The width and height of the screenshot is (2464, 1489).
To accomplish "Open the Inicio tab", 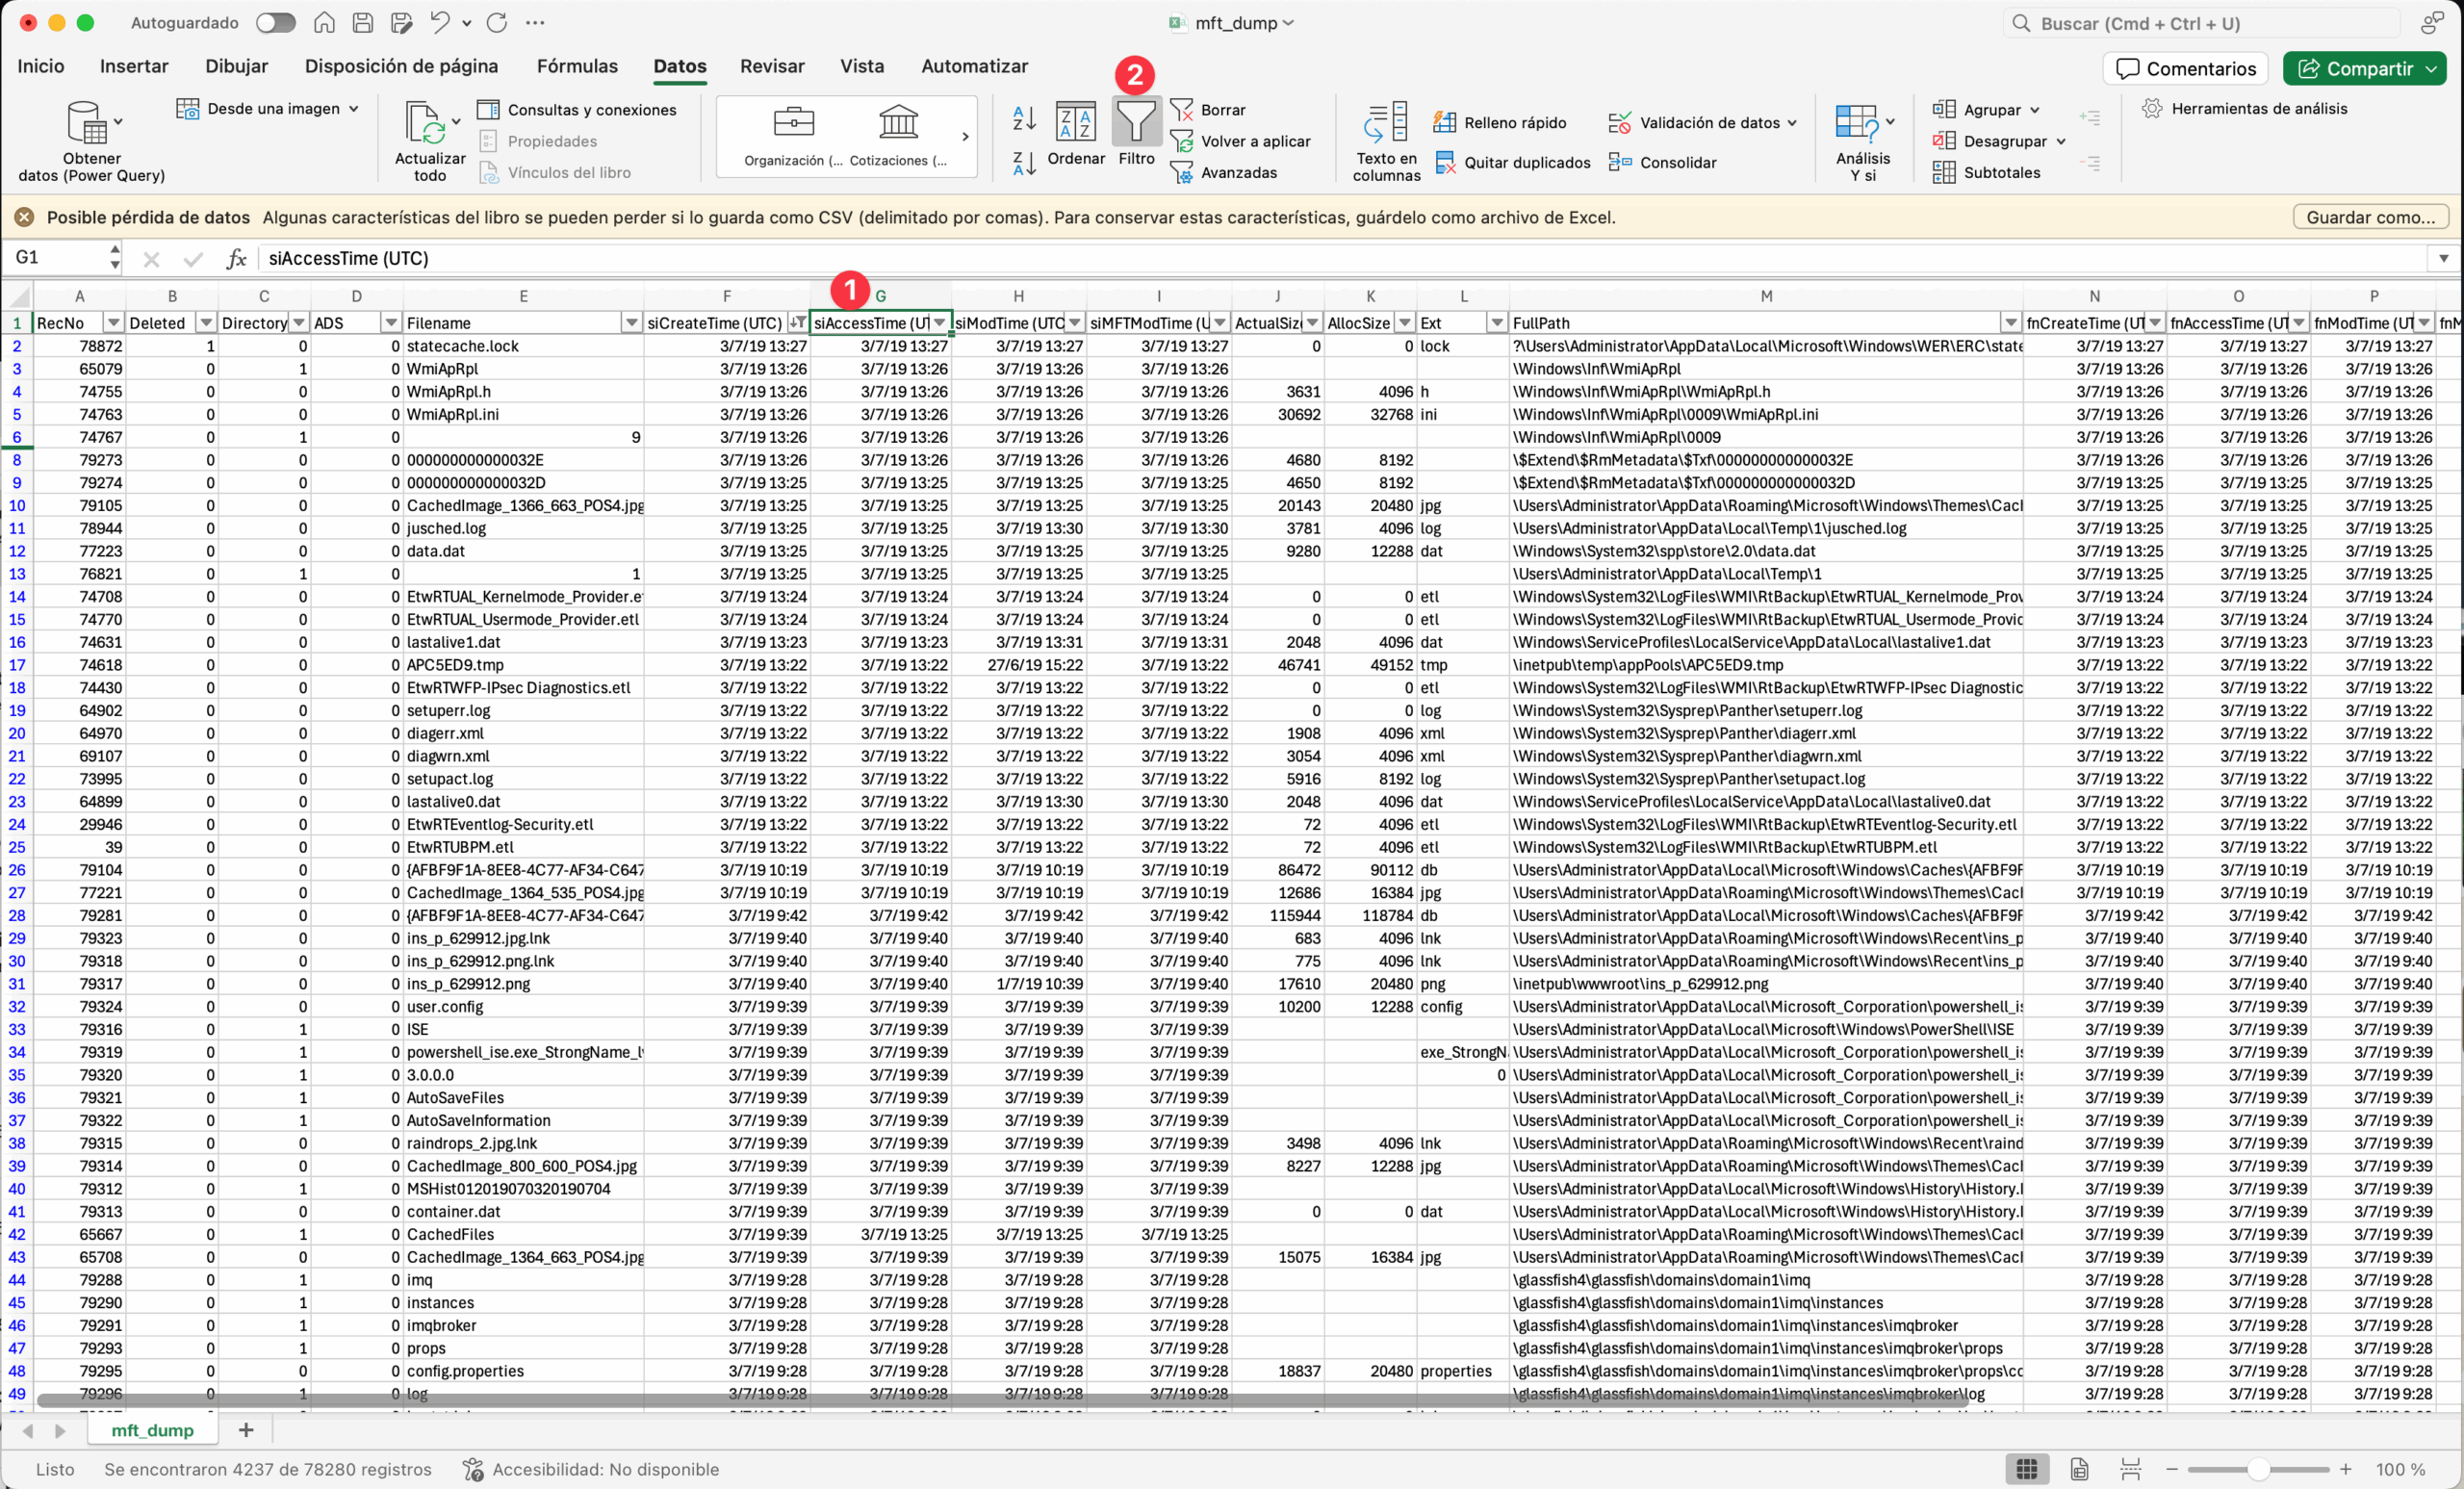I will coord(41,66).
